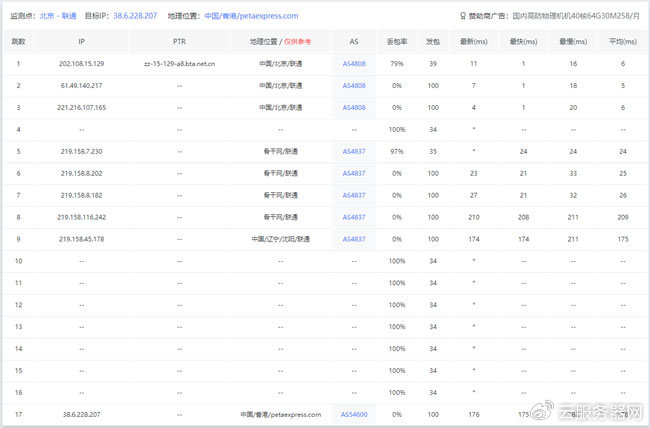This screenshot has height=428, width=650.
Task: Click 中国/辽宁/沈阳/联通 location cell
Action: click(x=281, y=239)
